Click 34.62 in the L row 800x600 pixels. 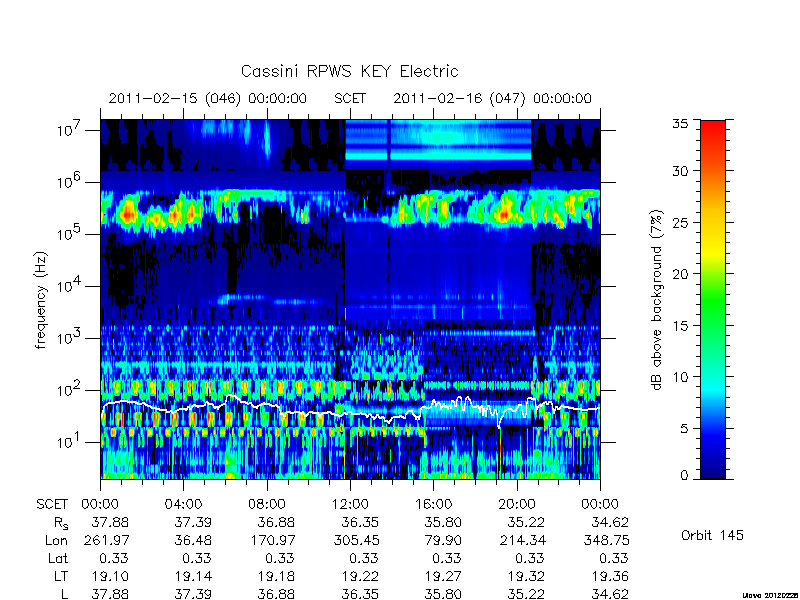pos(610,594)
